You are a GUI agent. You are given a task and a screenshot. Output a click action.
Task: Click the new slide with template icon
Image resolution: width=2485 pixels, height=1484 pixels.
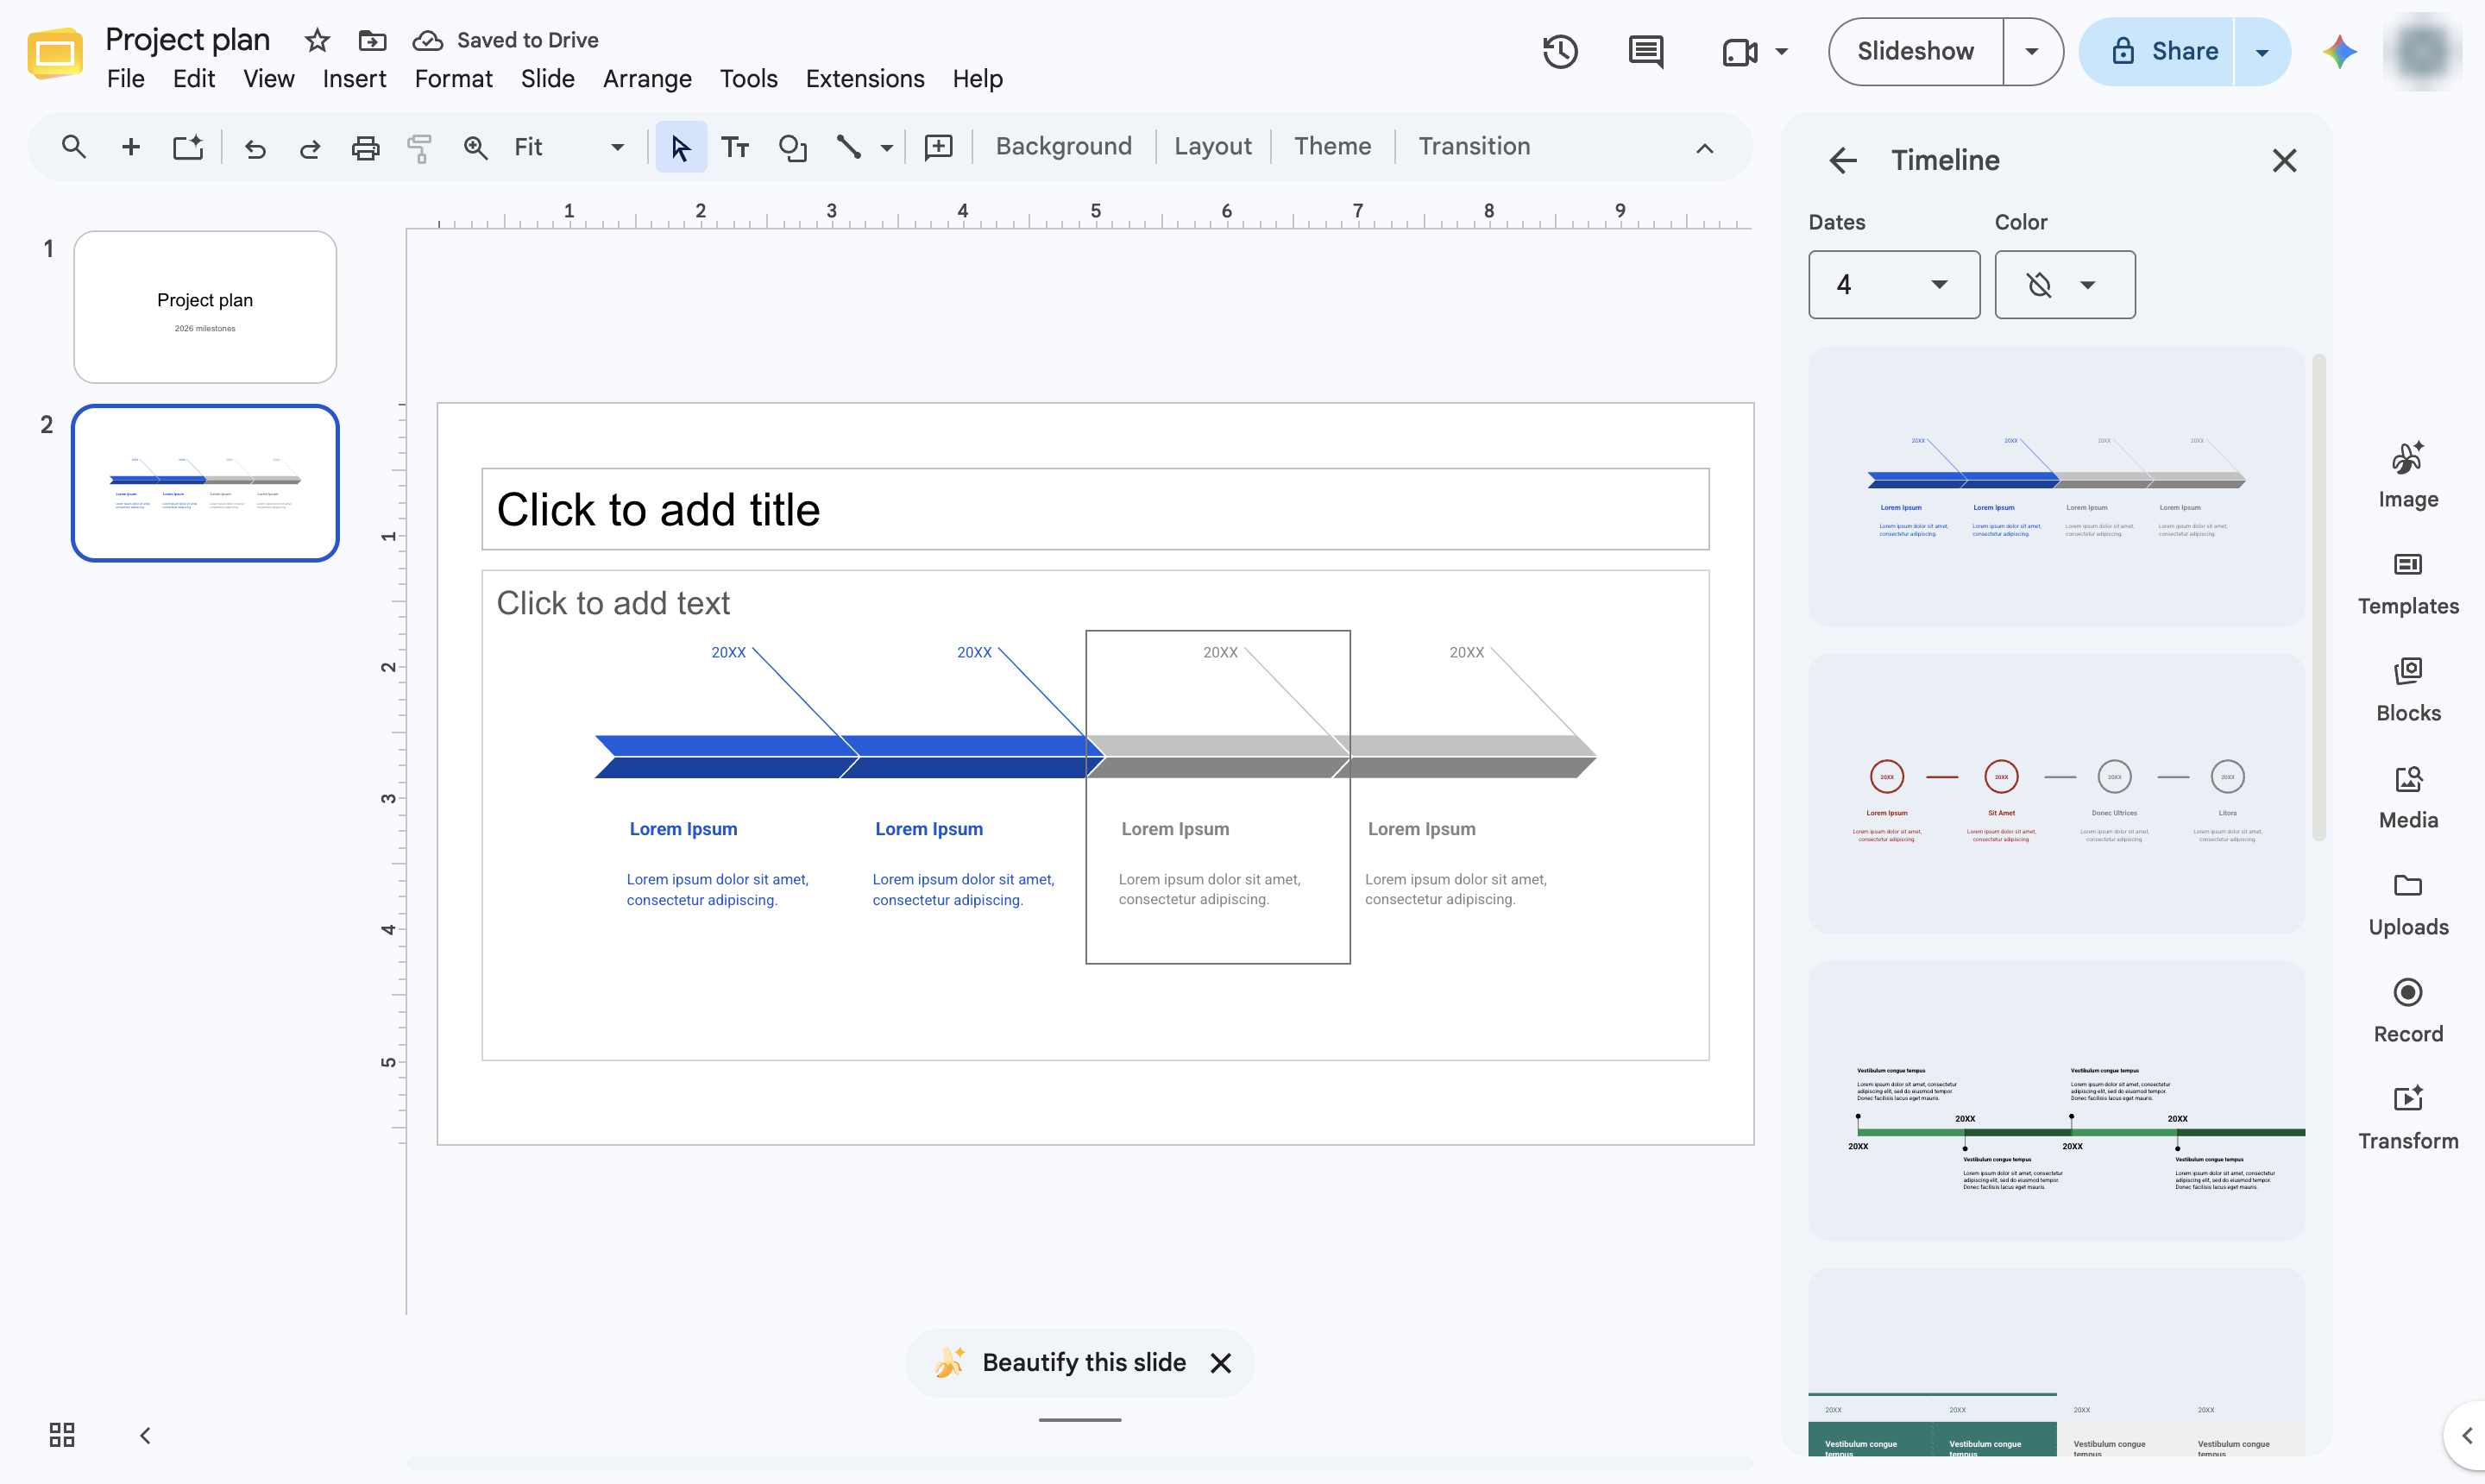point(187,147)
